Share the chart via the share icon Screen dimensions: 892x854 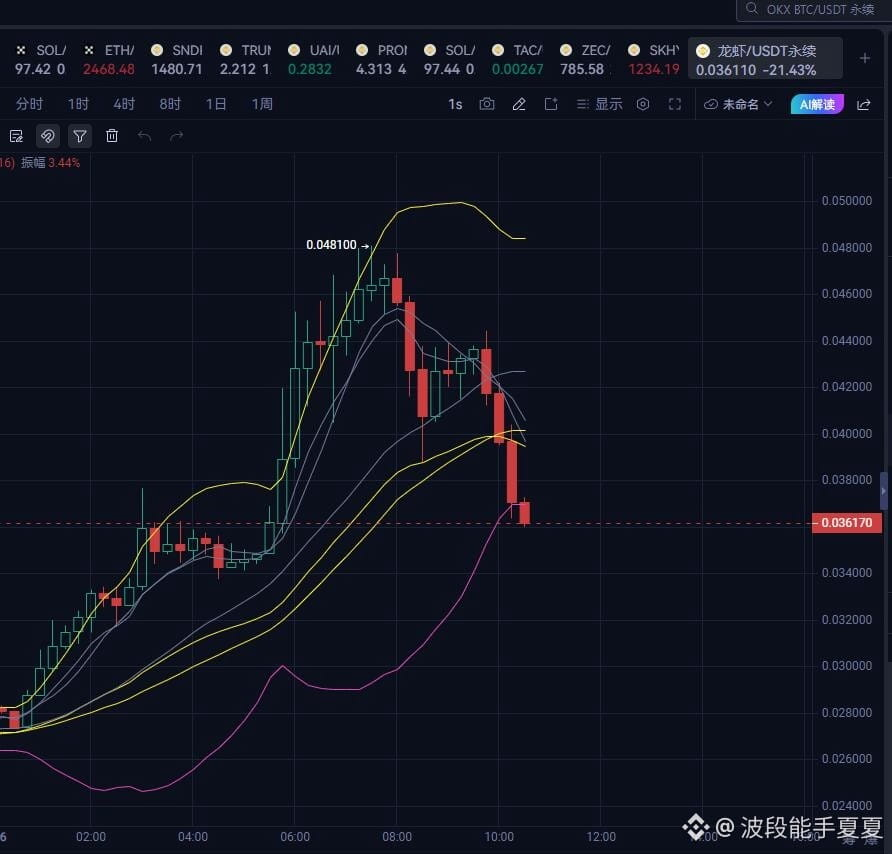click(864, 104)
